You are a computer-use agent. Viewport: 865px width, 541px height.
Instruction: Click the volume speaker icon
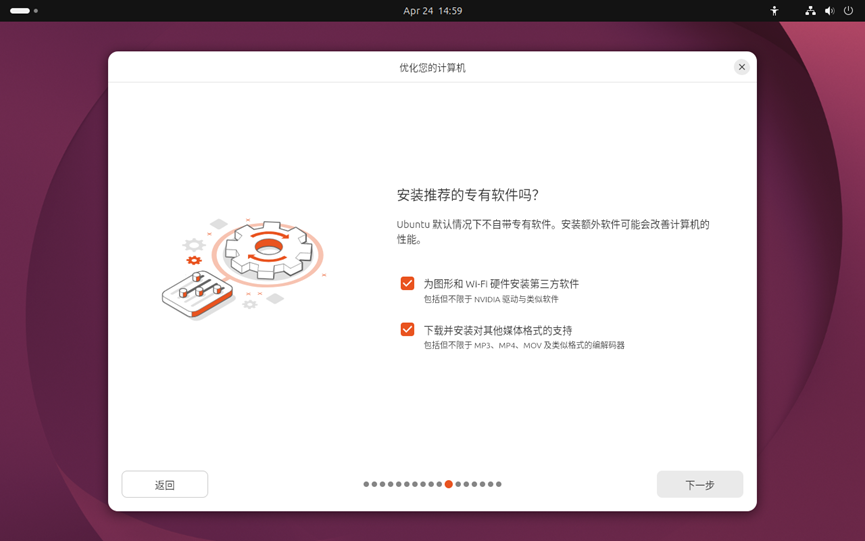[x=829, y=10]
